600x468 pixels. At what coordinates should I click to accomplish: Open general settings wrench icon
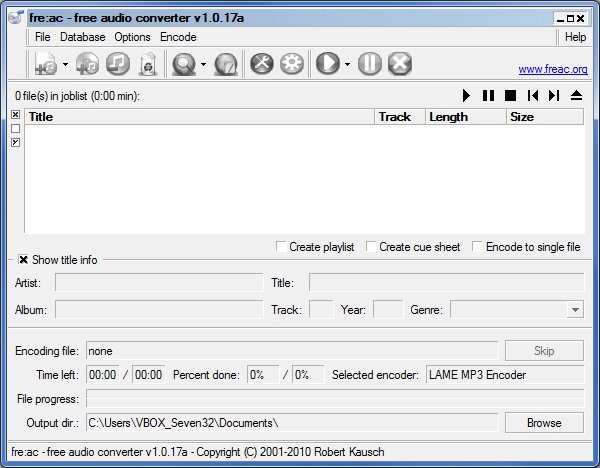262,63
